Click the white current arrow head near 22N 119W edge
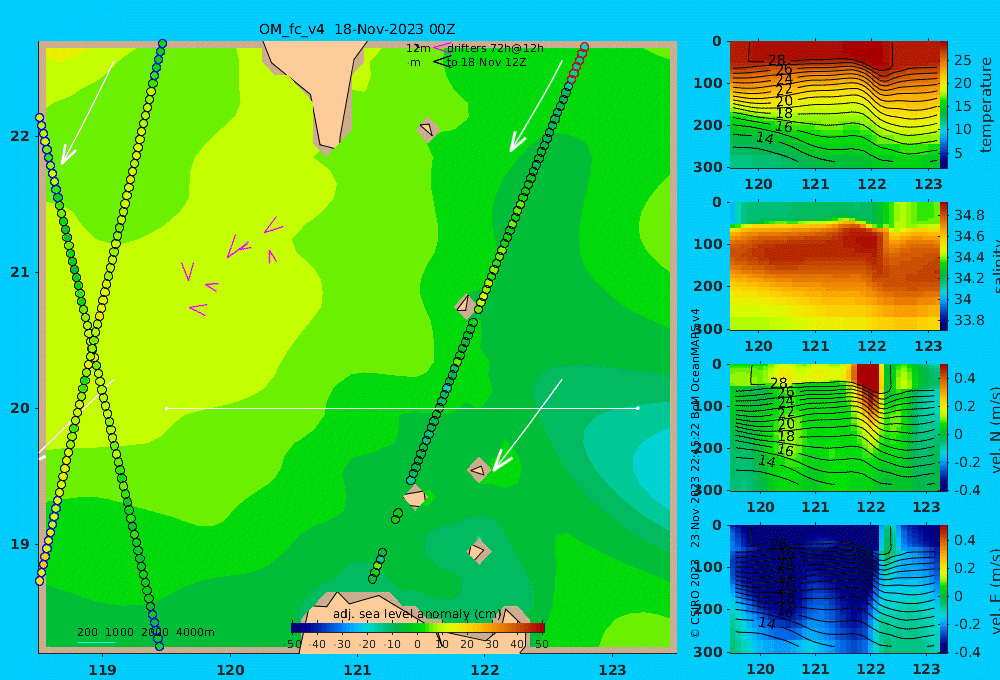This screenshot has height=680, width=1000. [66, 156]
